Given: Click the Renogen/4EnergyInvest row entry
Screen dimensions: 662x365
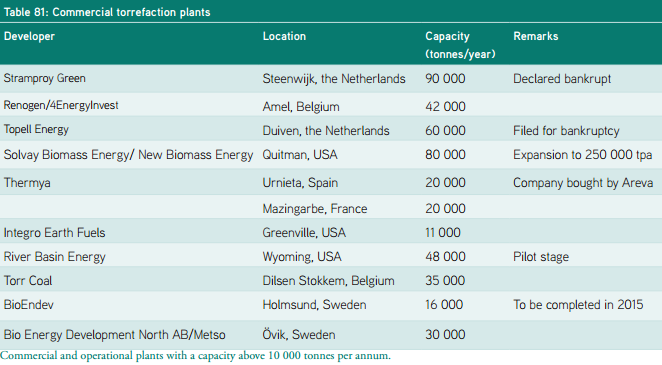Looking at the screenshot, I should (61, 105).
